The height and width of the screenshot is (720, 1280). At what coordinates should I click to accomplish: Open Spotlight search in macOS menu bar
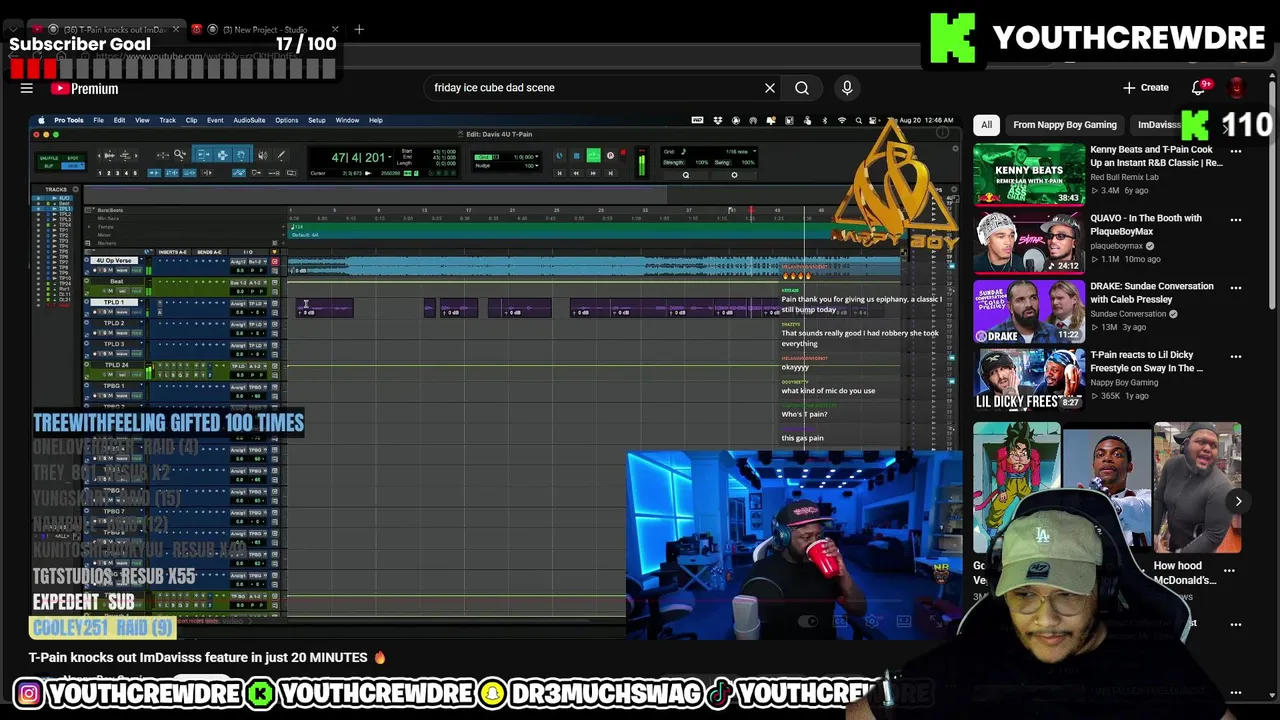coord(859,120)
